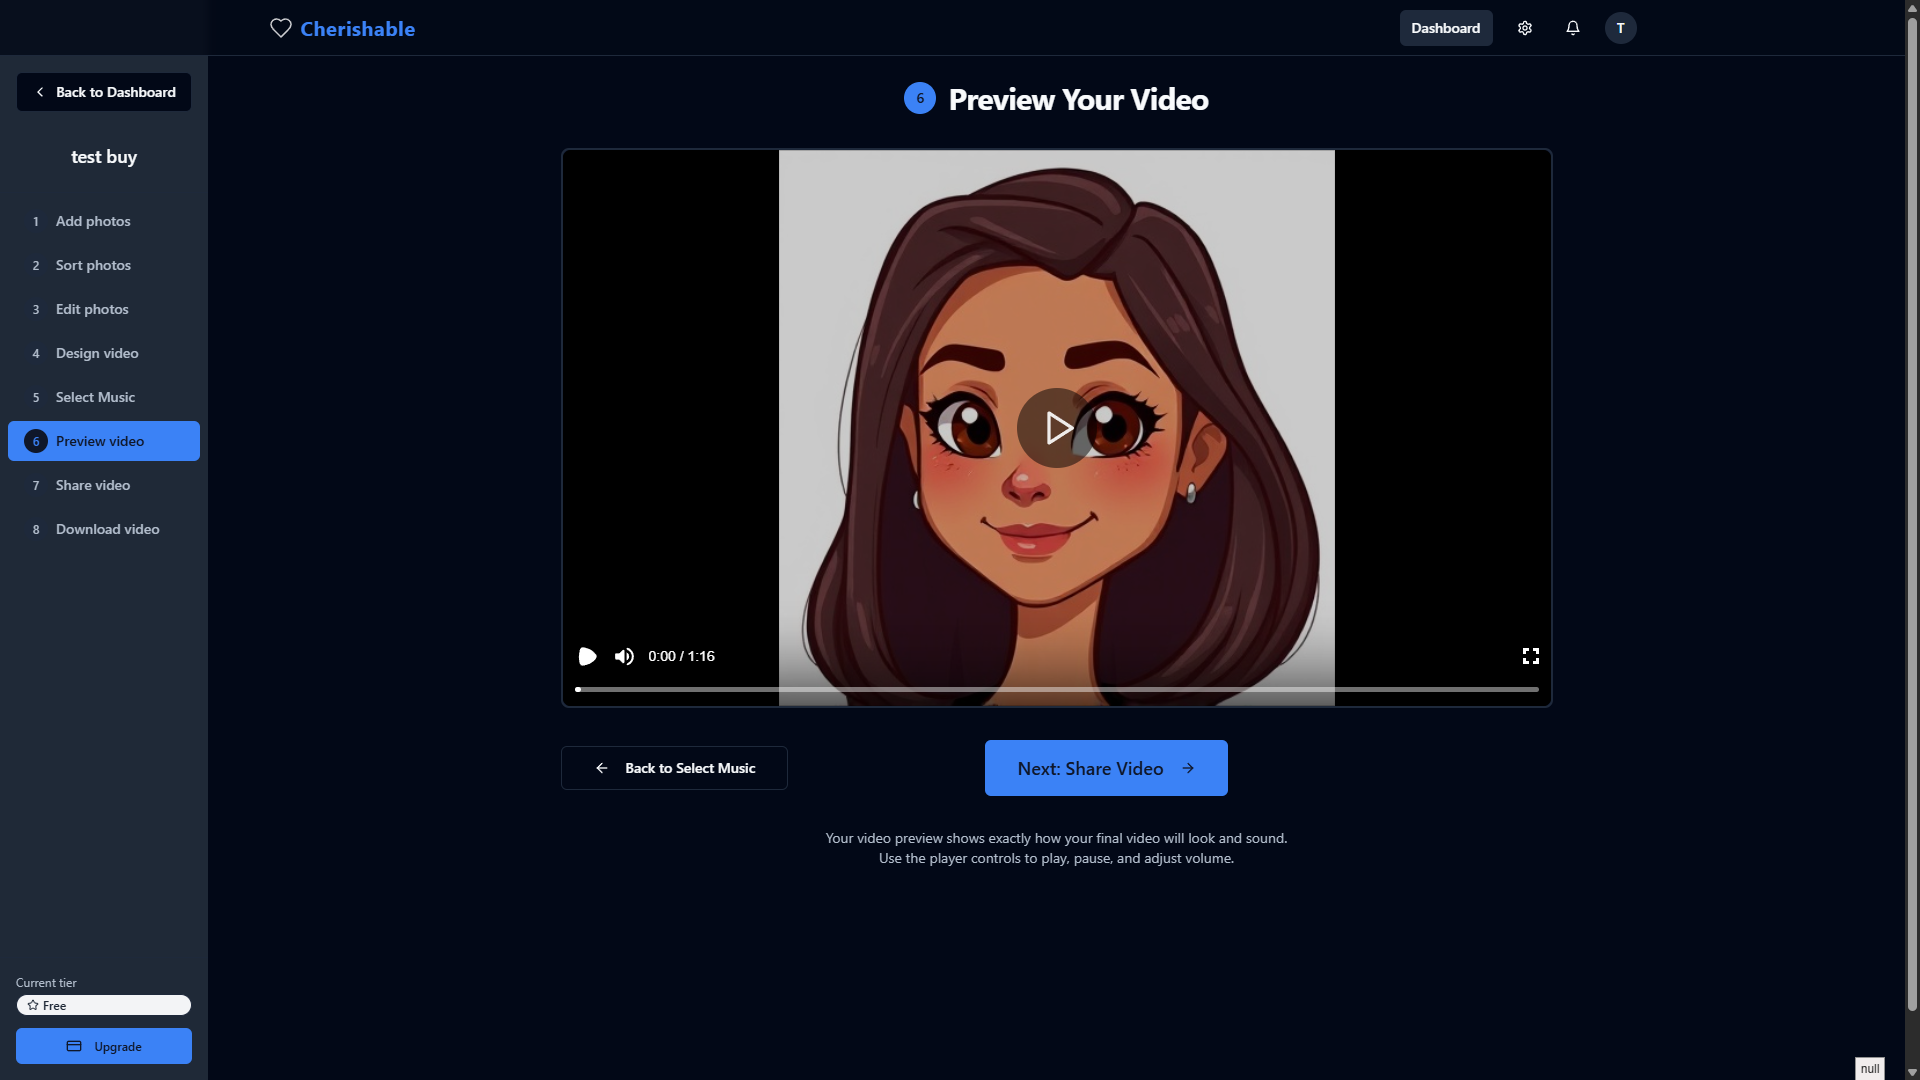Open the user avatar T menu

click(x=1620, y=28)
